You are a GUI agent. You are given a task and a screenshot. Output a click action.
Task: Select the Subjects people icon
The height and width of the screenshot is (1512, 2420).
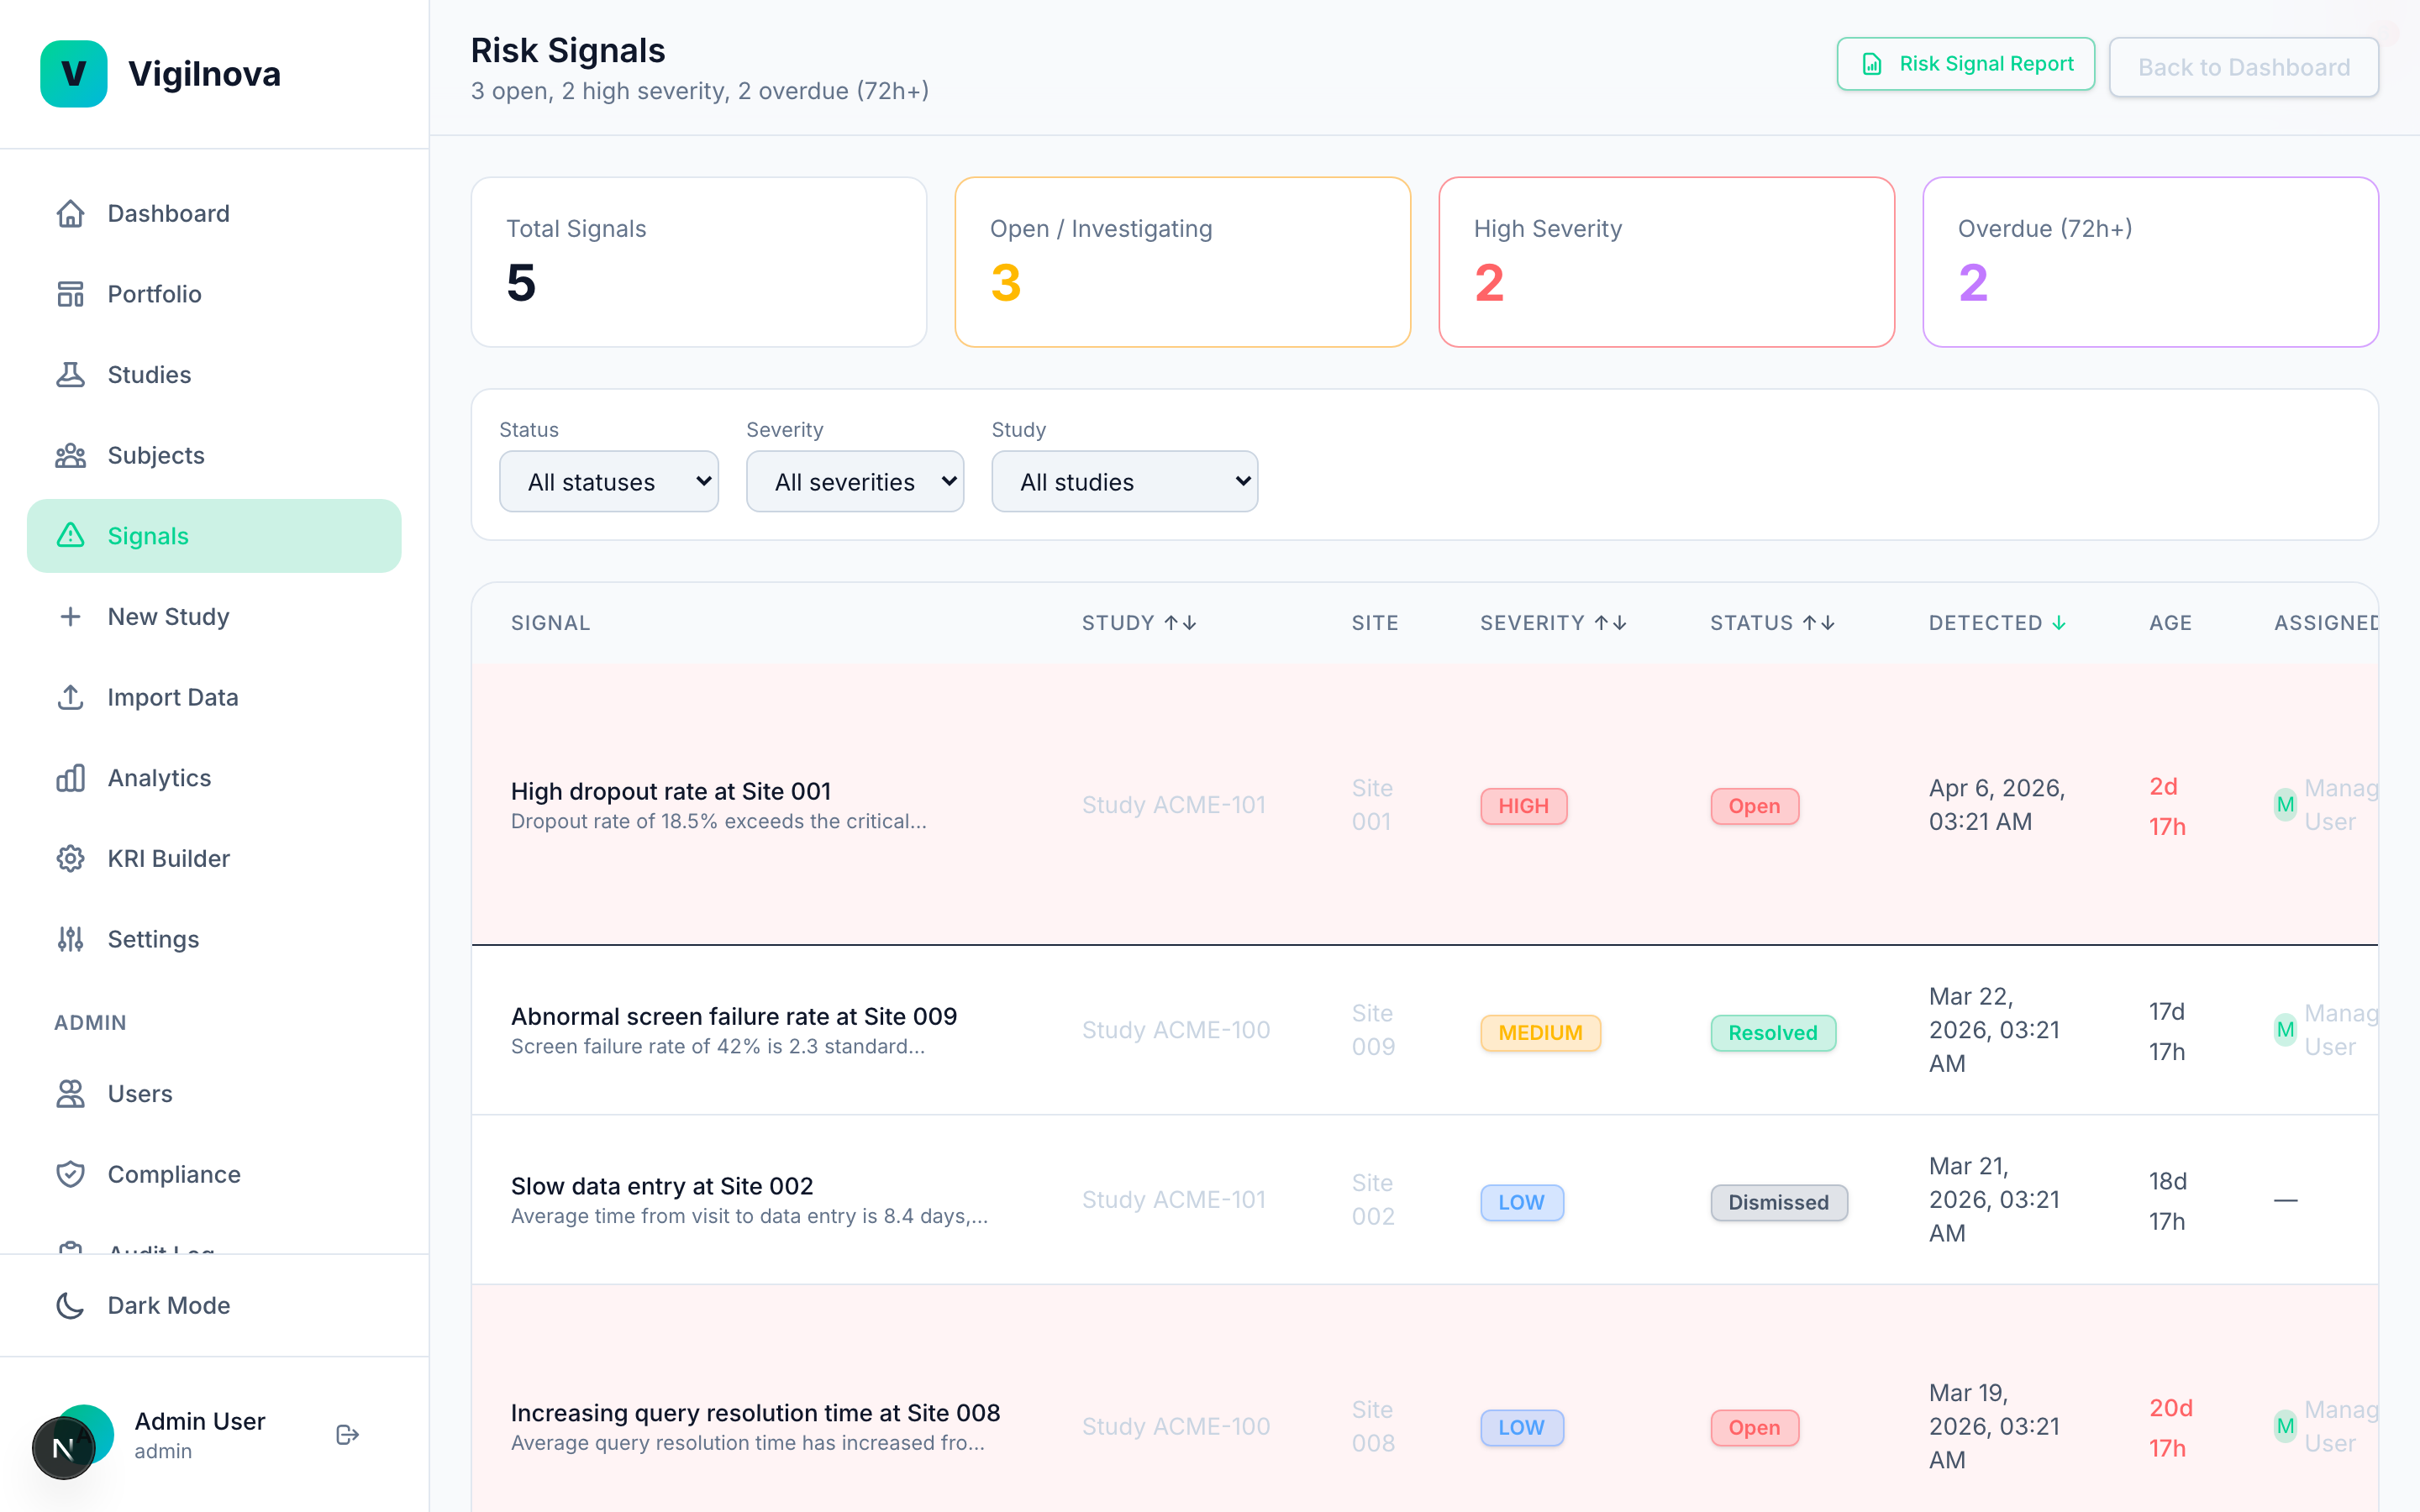pos(71,455)
